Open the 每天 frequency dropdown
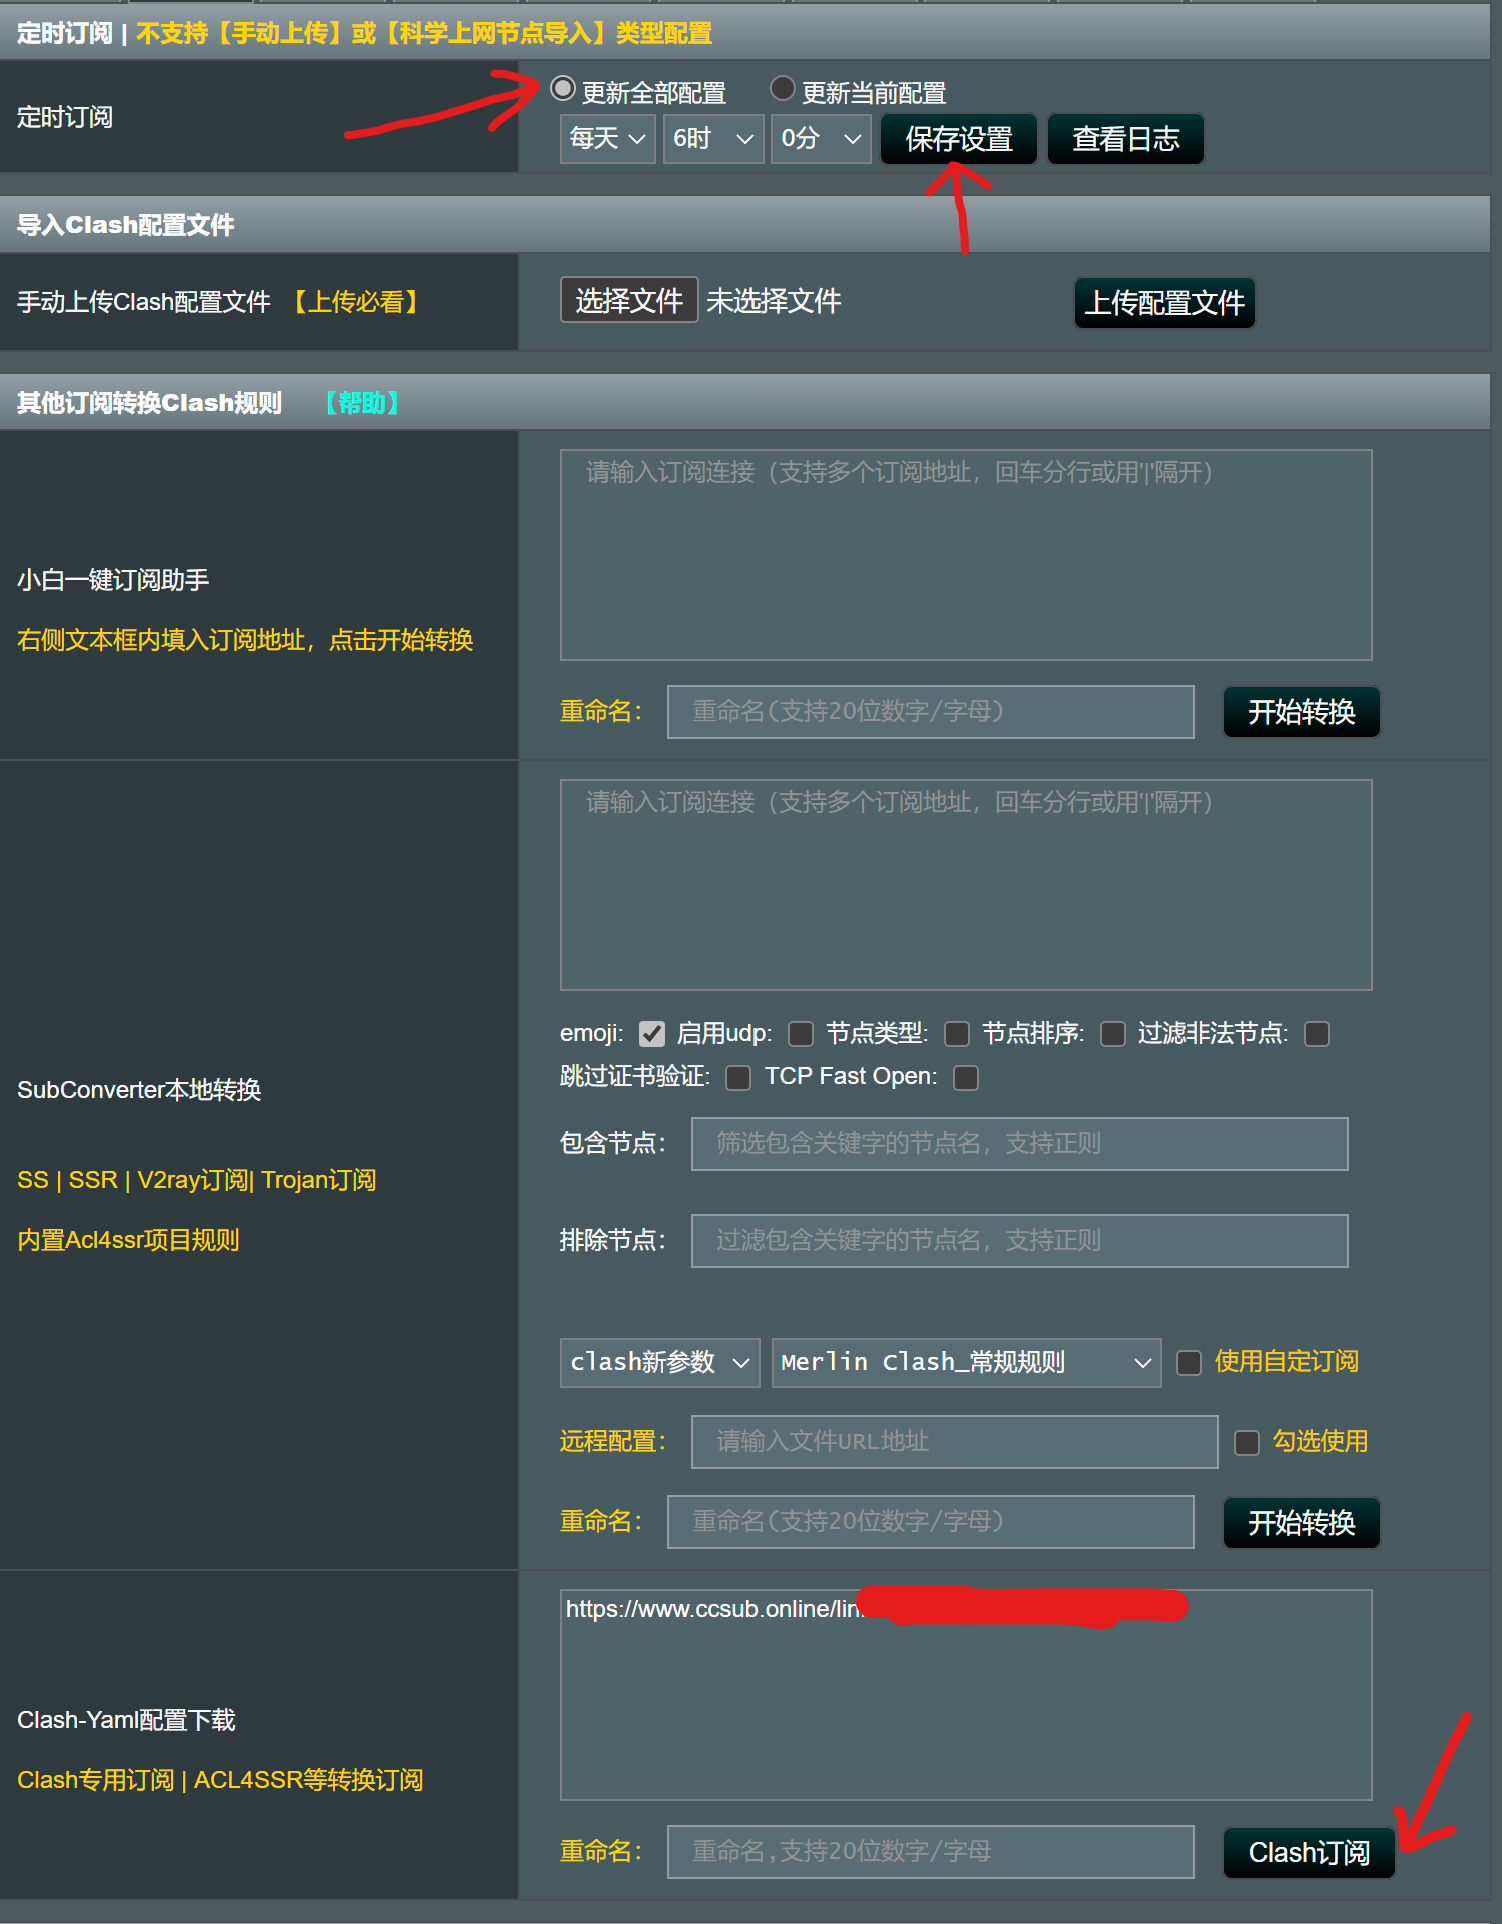Viewport: 1502px width, 1924px height. [x=607, y=138]
